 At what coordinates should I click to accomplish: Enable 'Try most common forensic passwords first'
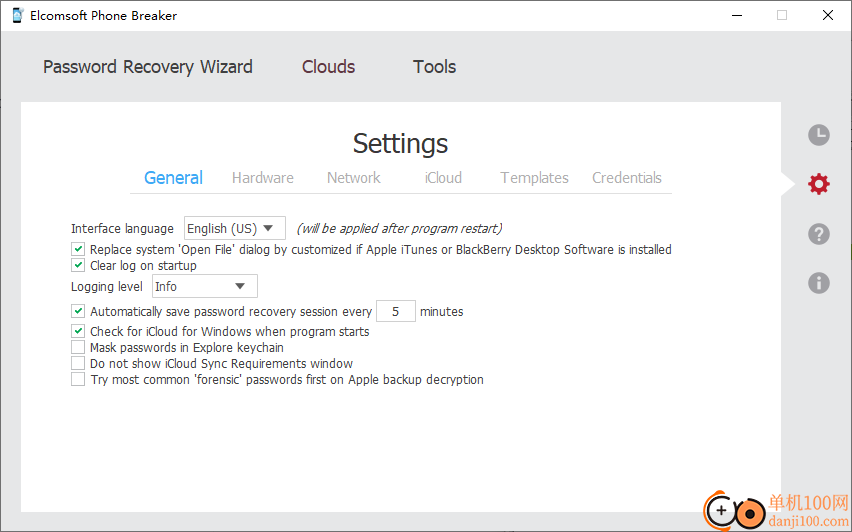78,379
